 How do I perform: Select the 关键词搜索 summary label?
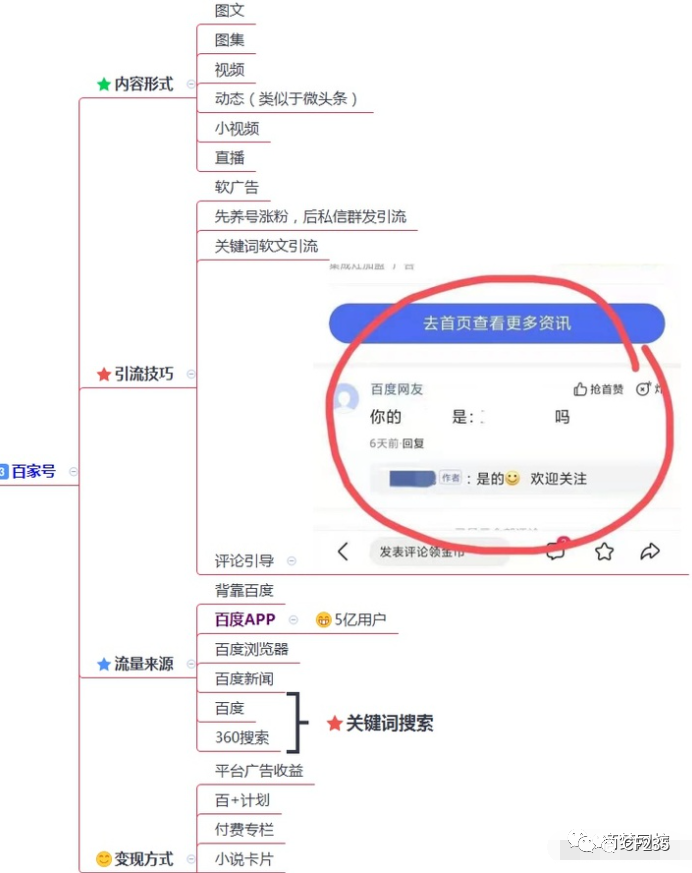point(389,723)
